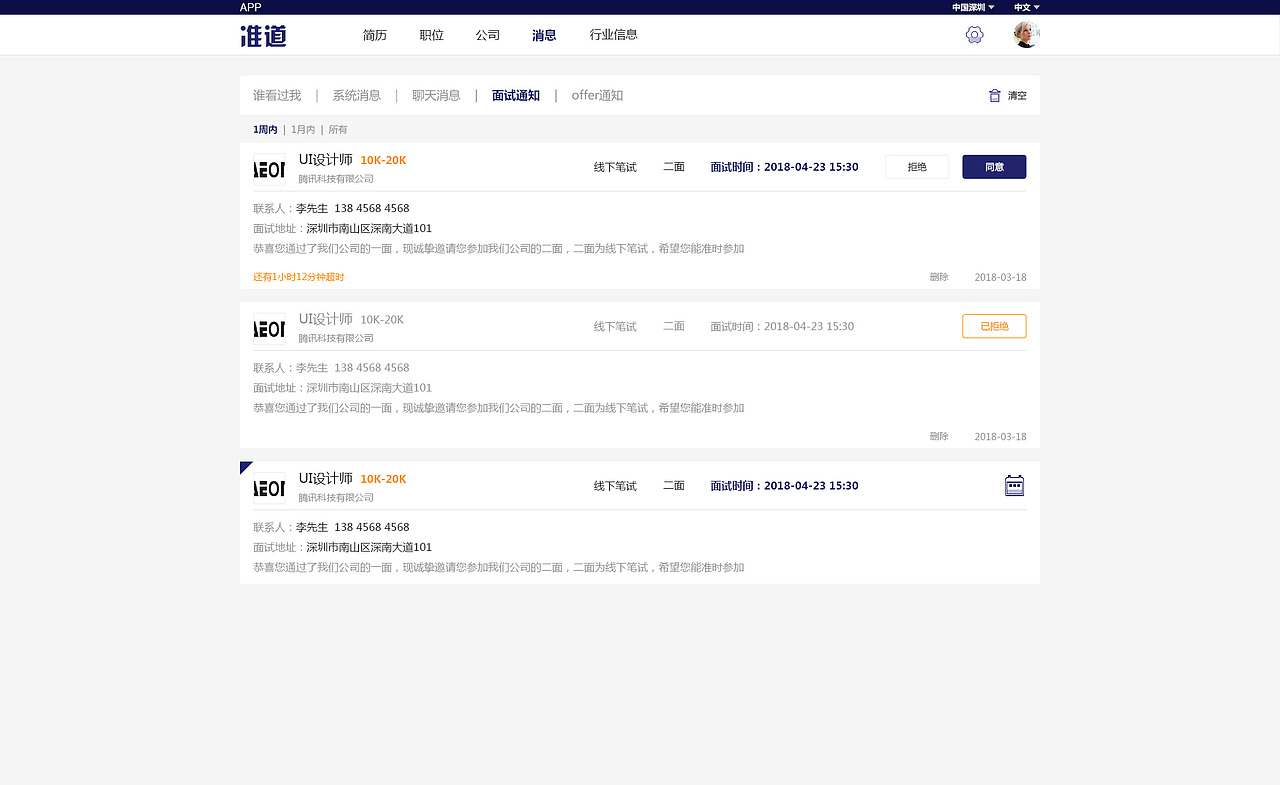Click the 腾讯科技 company logo on the first card
Viewport: 1280px width, 785px height.
click(x=269, y=167)
